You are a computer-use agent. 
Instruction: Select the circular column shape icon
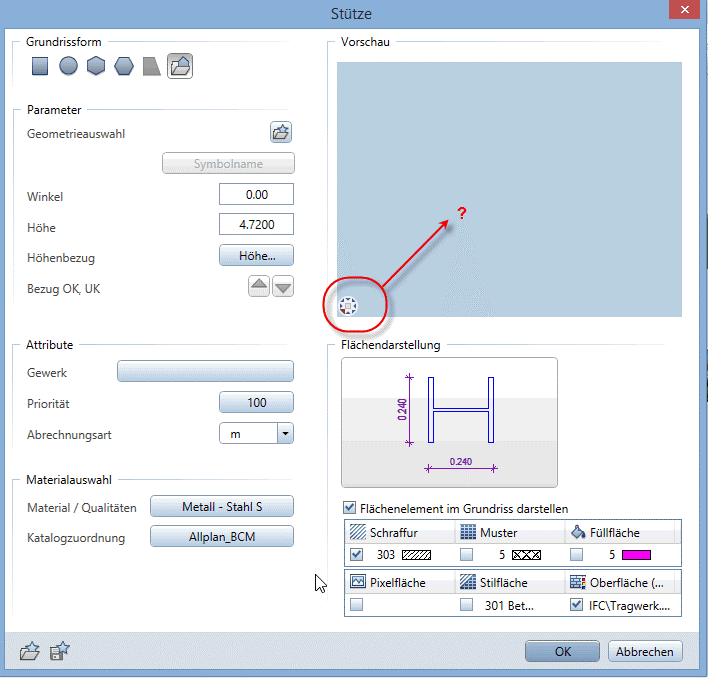pyautogui.click(x=68, y=67)
